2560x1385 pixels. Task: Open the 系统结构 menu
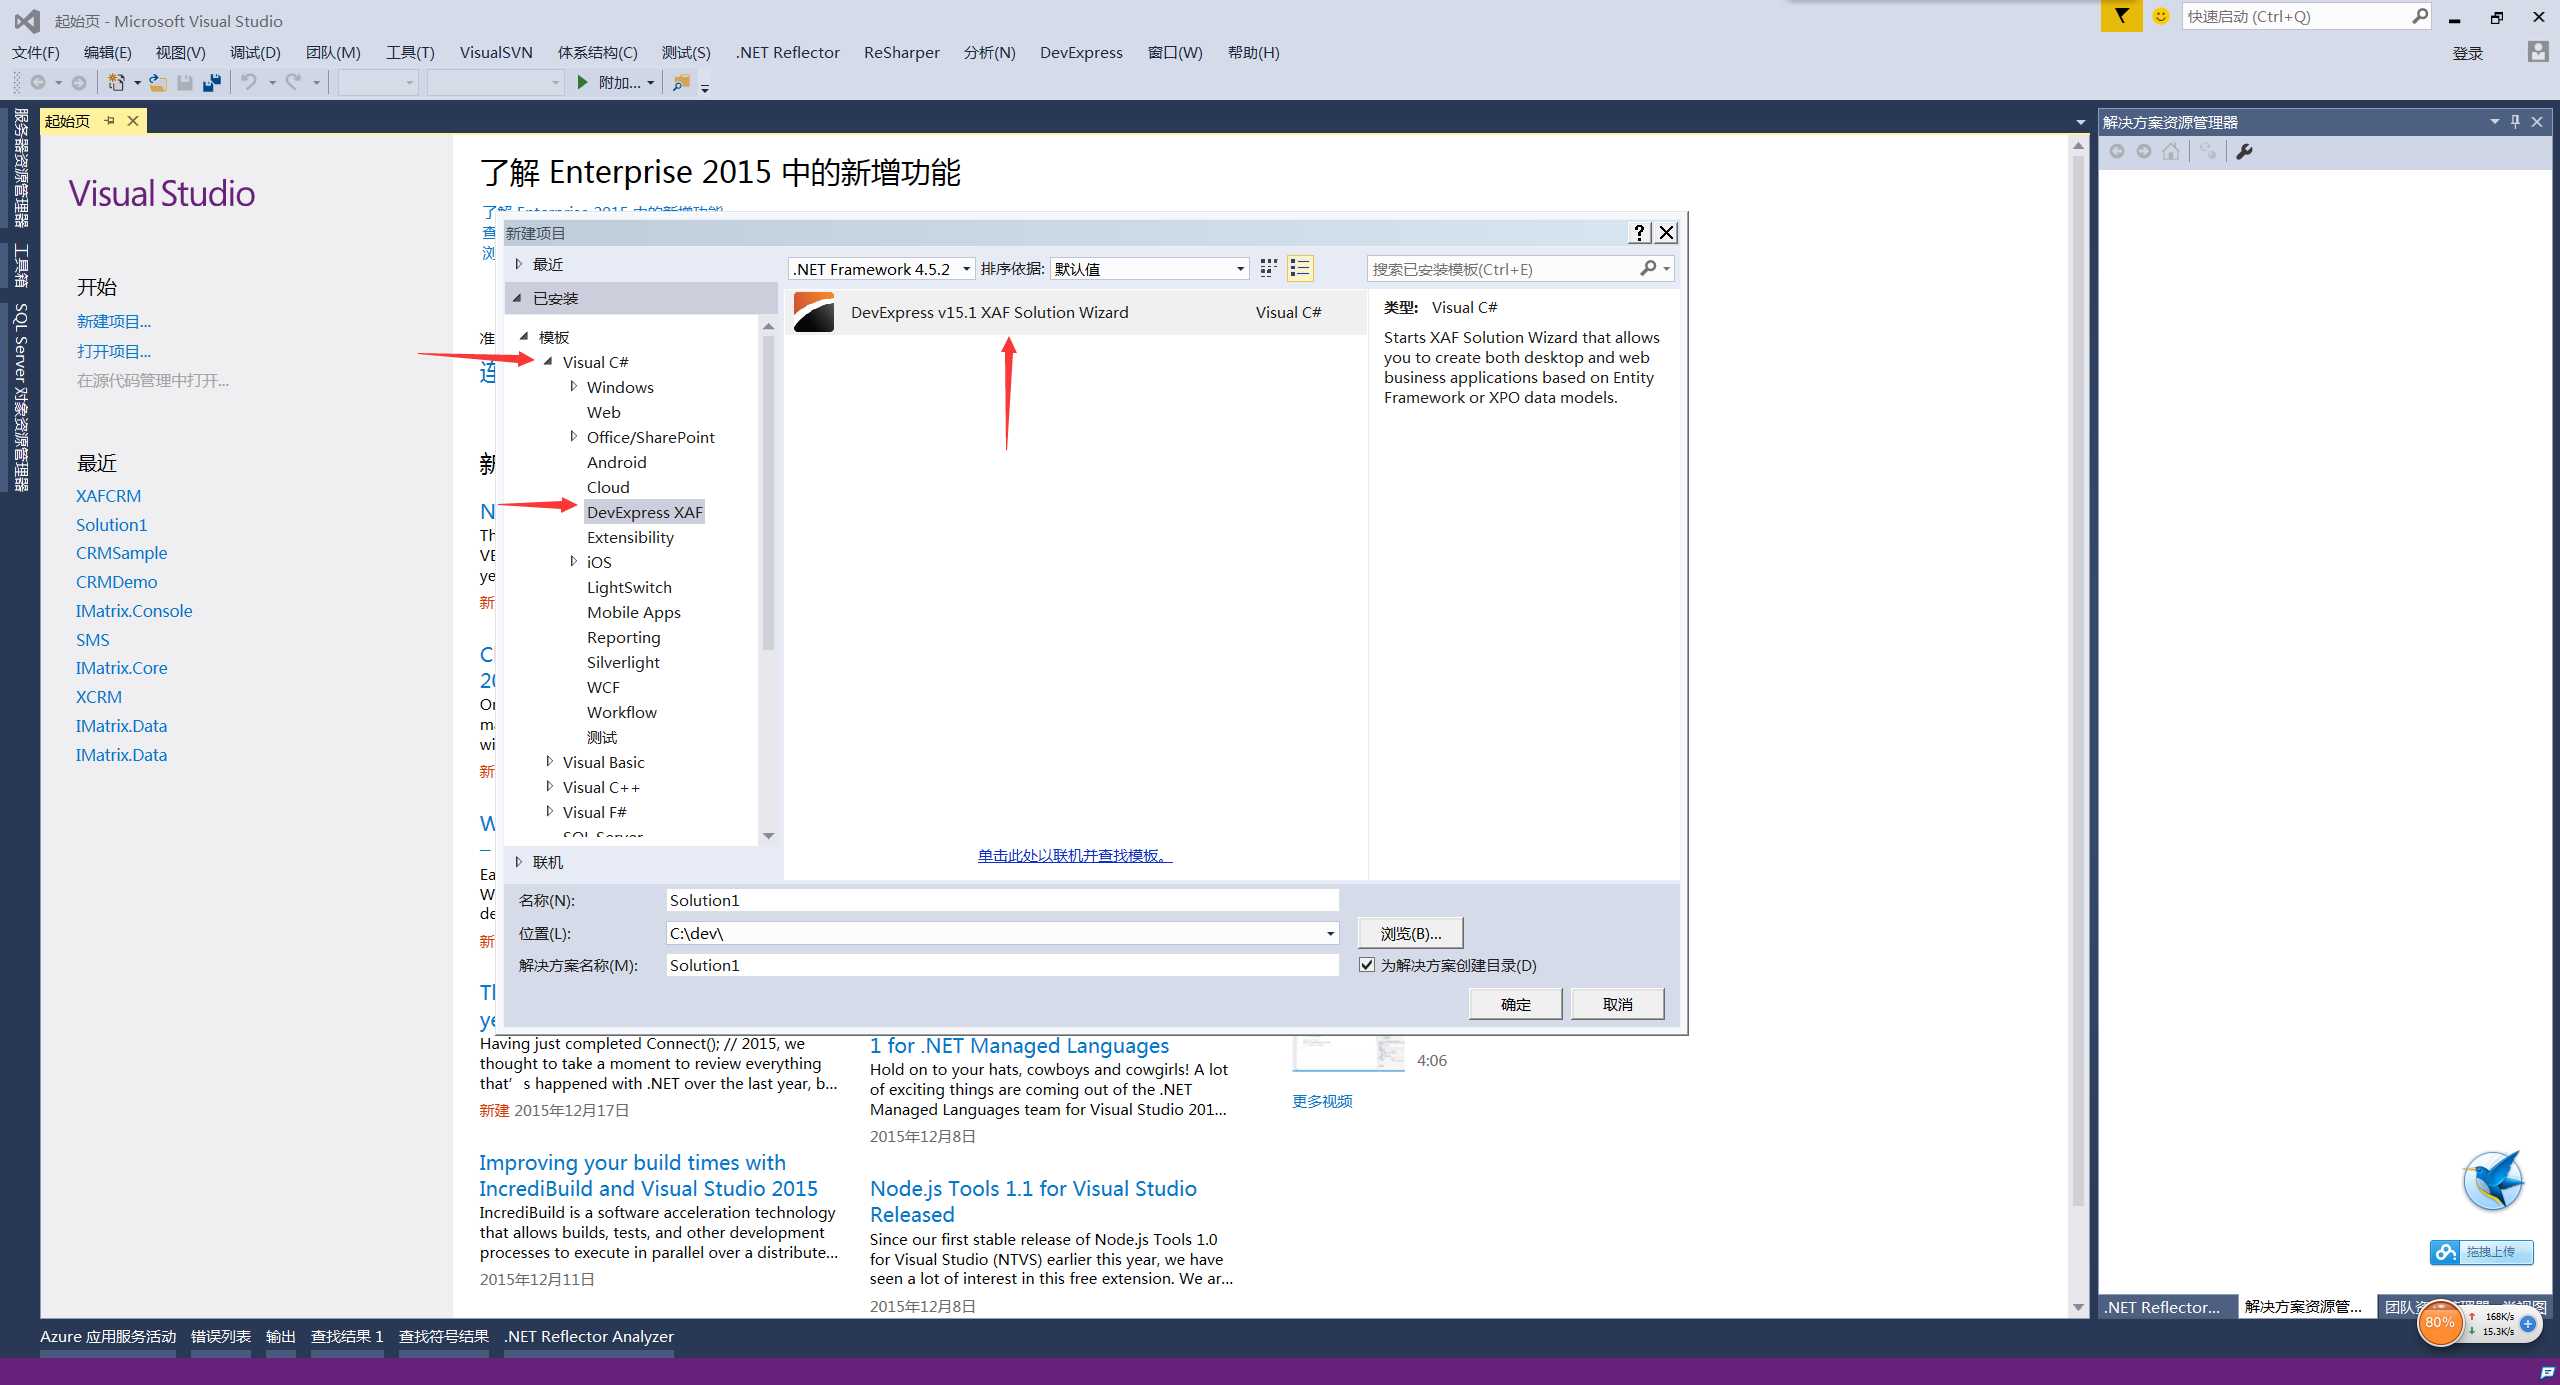coord(599,53)
